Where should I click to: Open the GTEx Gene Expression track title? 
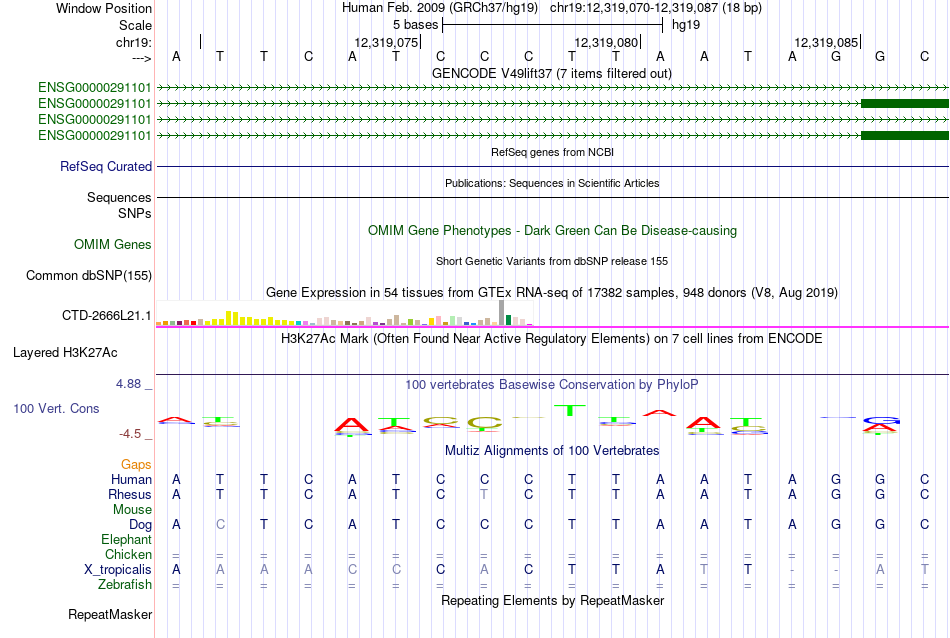[552, 293]
